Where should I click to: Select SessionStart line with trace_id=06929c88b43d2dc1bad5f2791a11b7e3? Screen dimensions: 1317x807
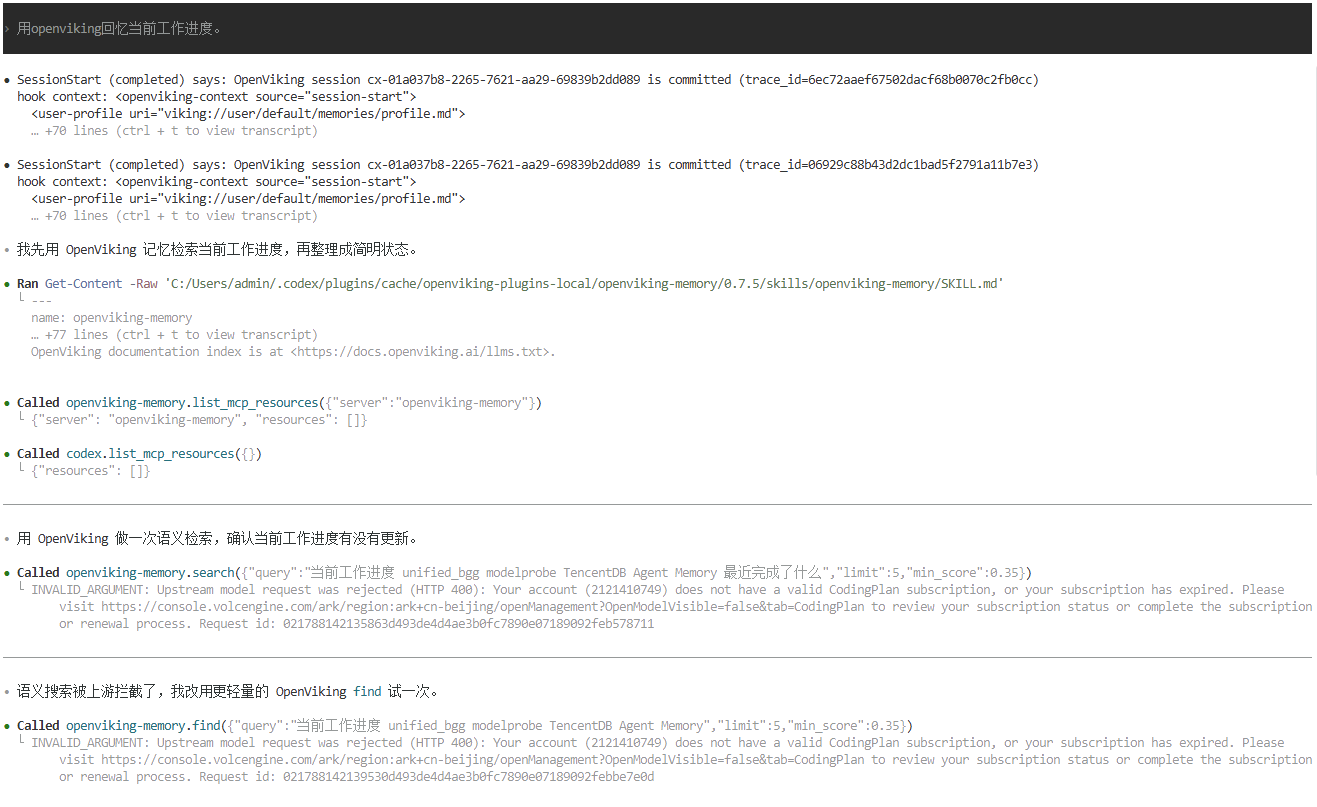click(528, 165)
